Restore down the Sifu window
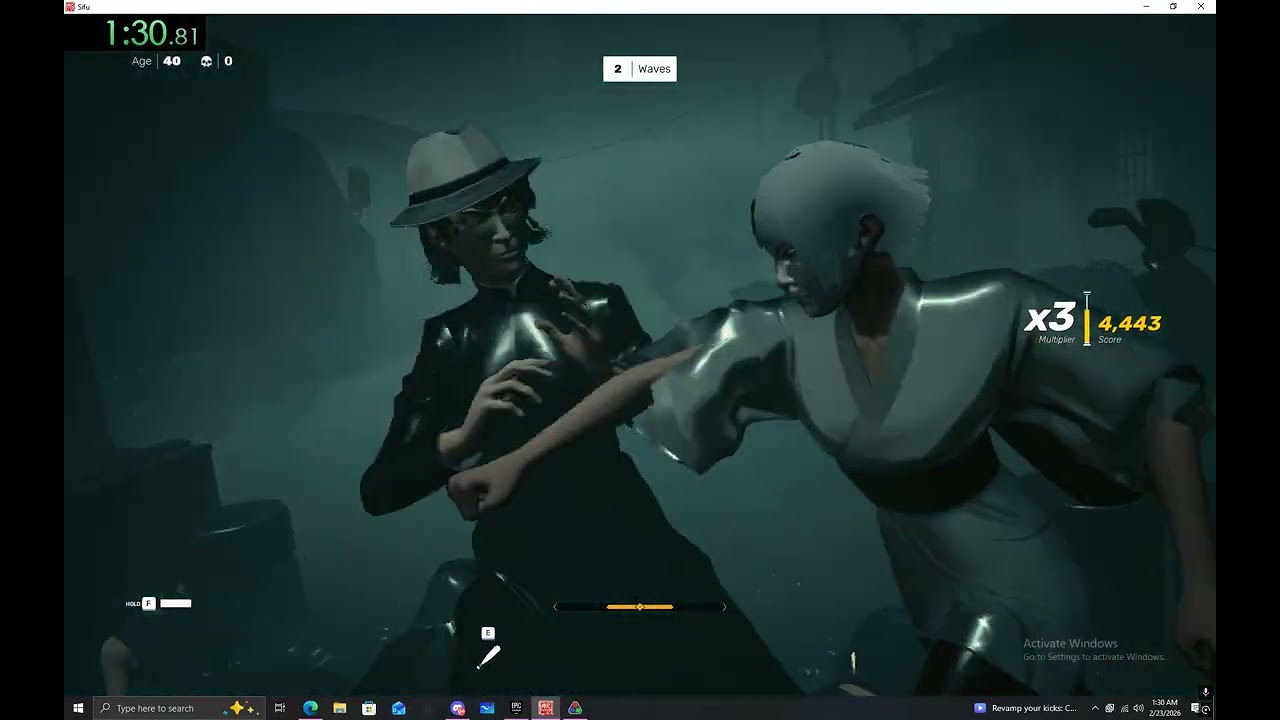Image resolution: width=1280 pixels, height=720 pixels. click(1173, 7)
